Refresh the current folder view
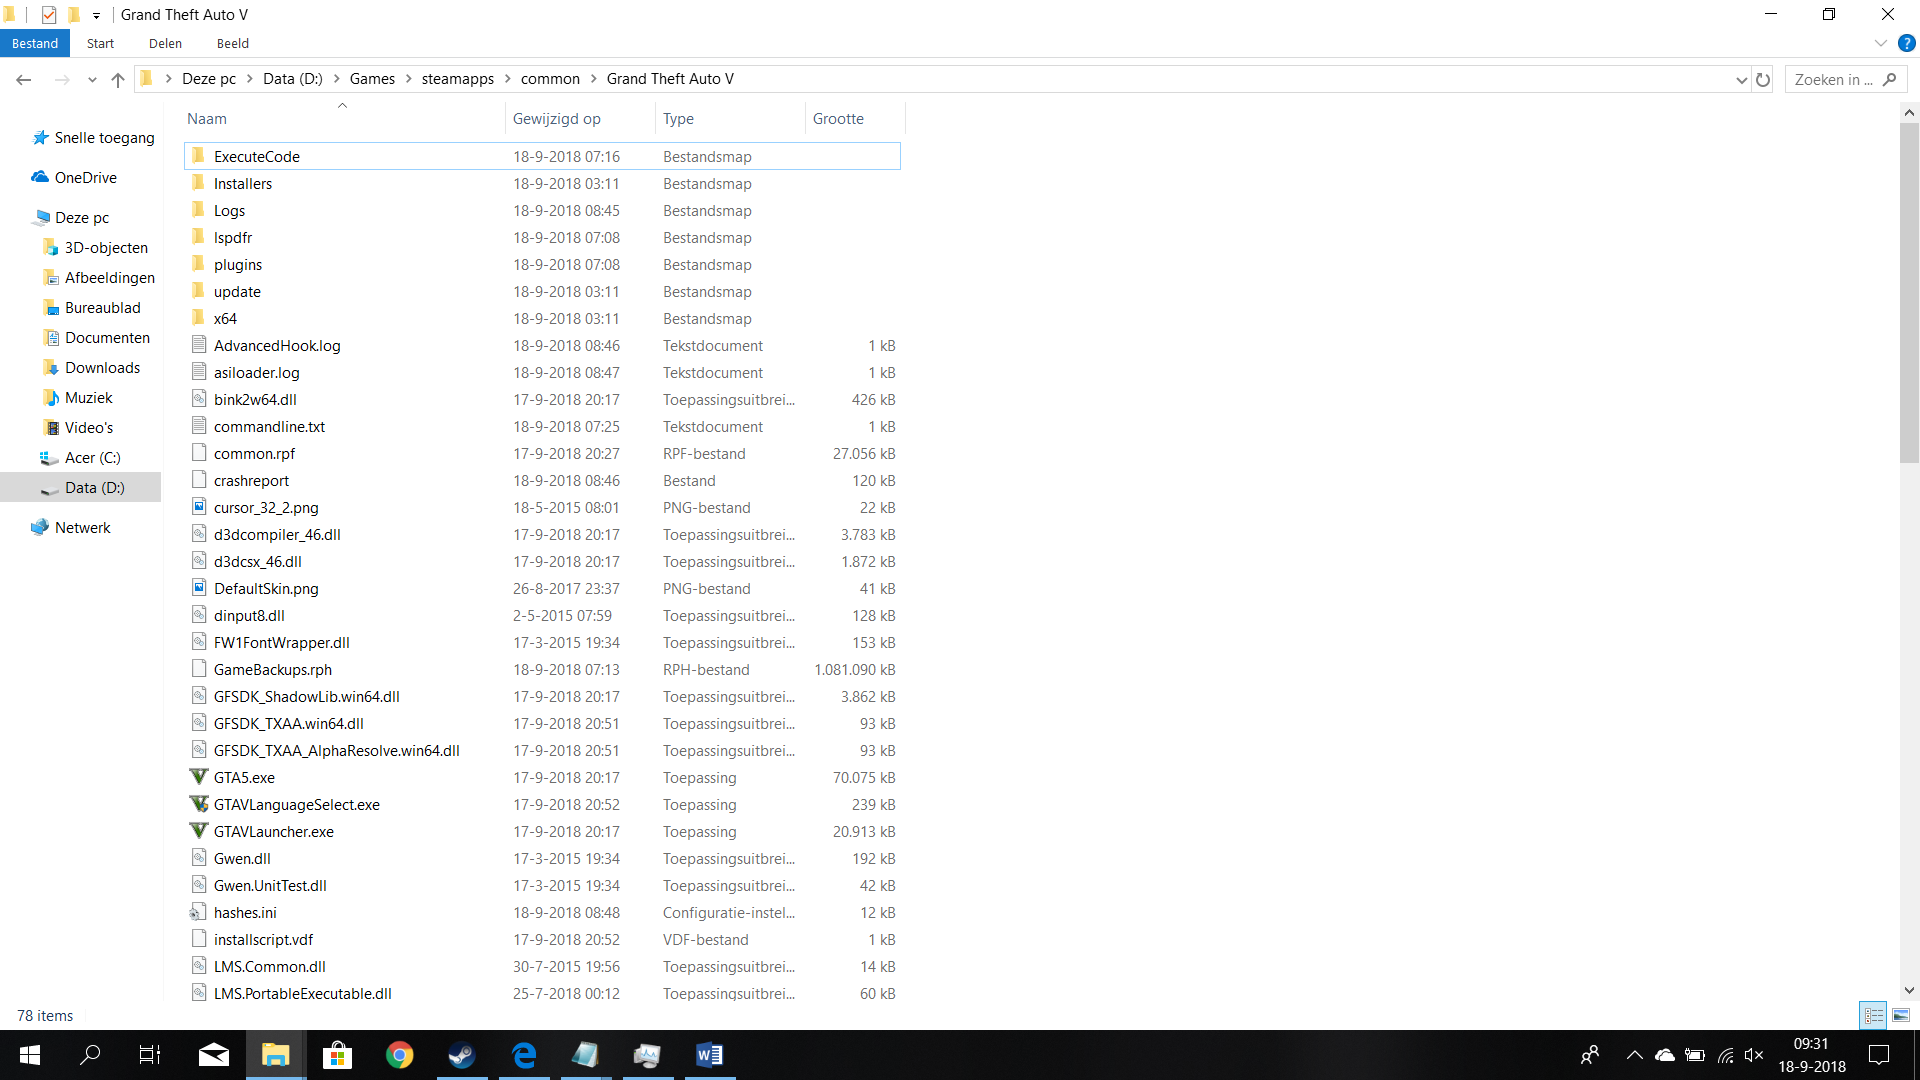The image size is (1920, 1080). (1763, 79)
